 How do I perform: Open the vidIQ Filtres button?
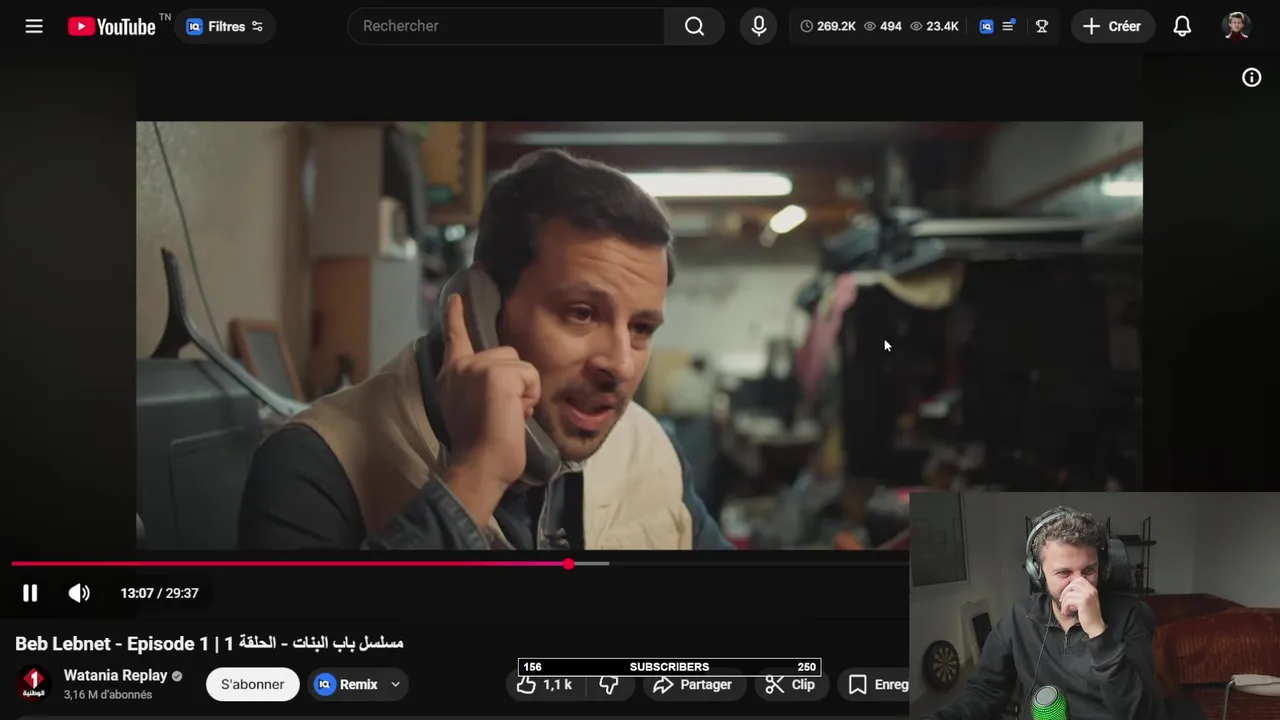pos(224,26)
